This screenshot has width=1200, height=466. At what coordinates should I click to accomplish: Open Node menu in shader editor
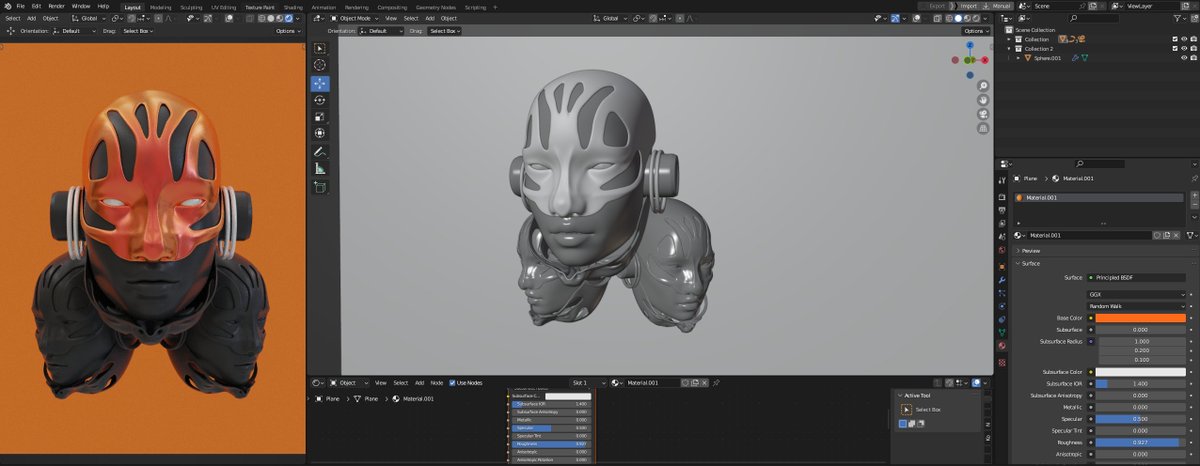[x=437, y=382]
